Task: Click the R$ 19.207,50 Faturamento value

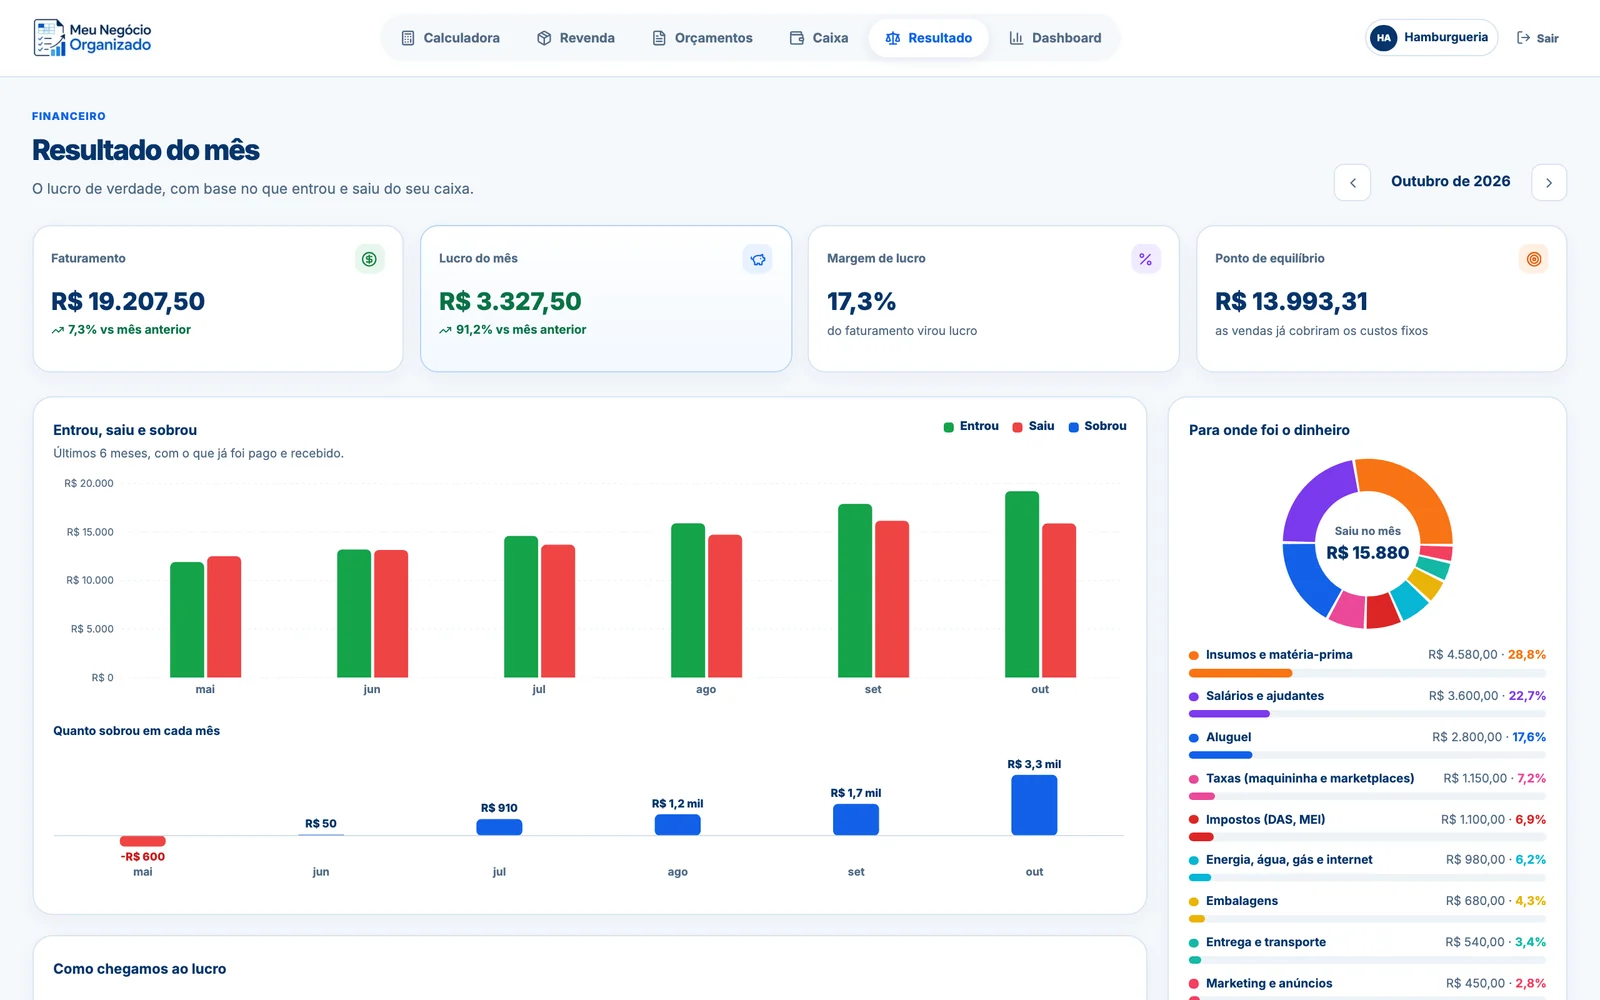Action: 128,302
